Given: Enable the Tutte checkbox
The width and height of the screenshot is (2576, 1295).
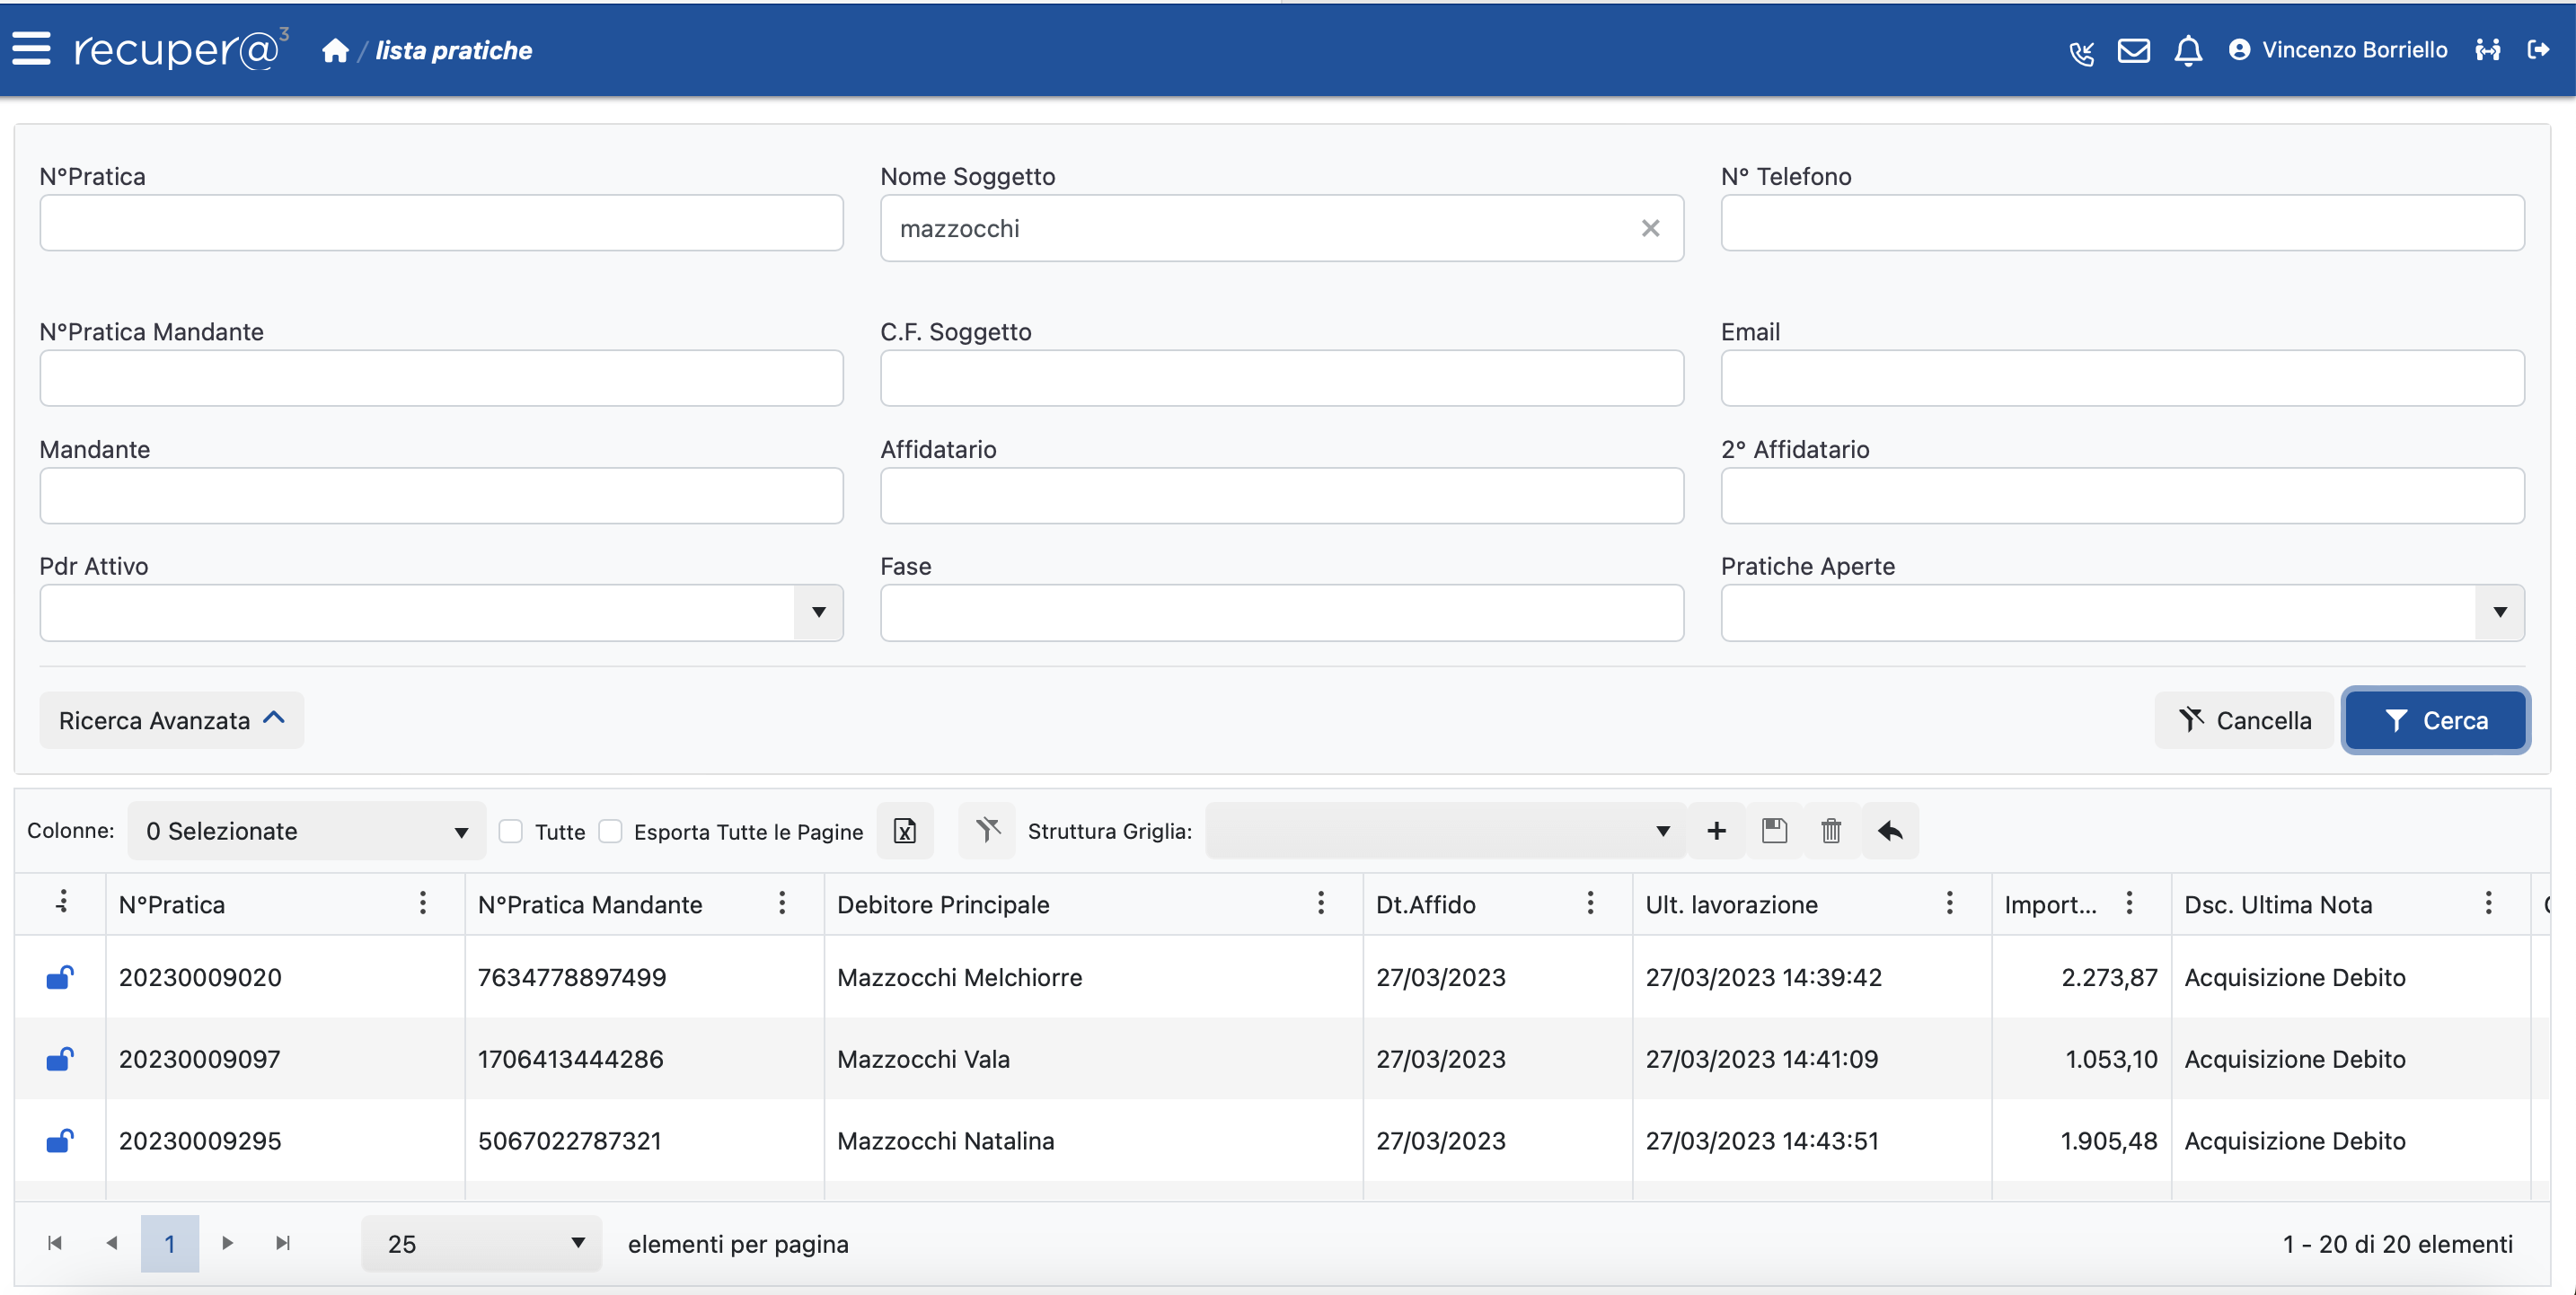Looking at the screenshot, I should pos(511,831).
